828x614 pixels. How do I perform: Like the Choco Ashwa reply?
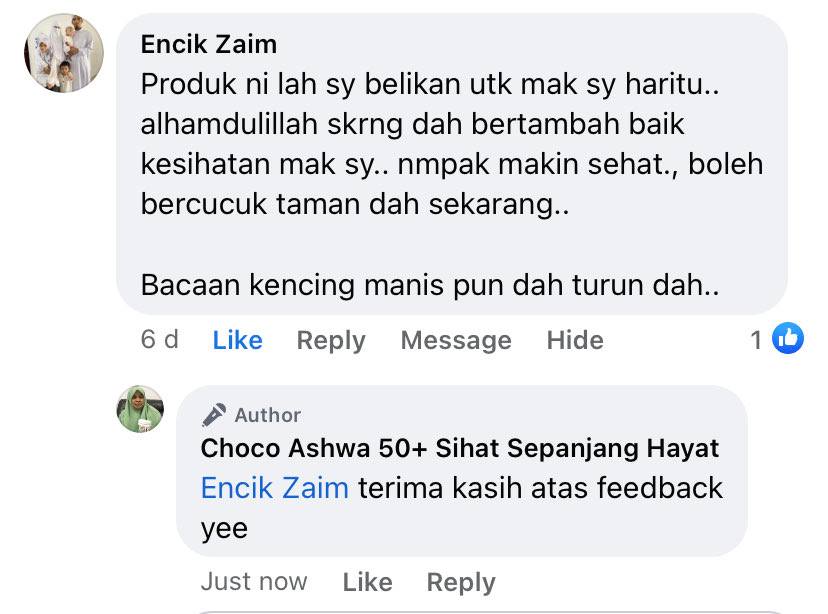click(x=368, y=582)
